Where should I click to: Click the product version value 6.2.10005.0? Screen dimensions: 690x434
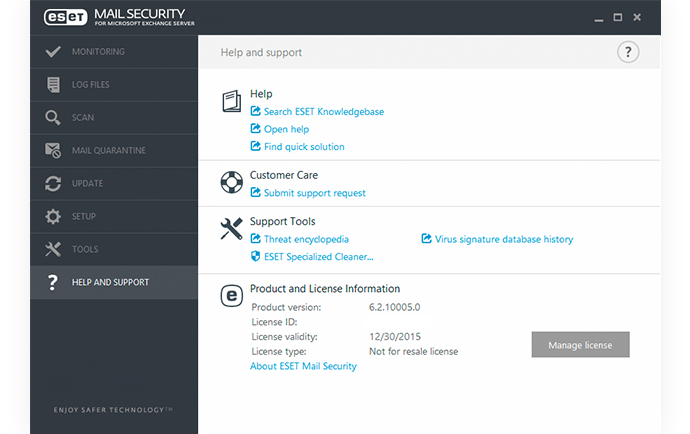coord(394,307)
